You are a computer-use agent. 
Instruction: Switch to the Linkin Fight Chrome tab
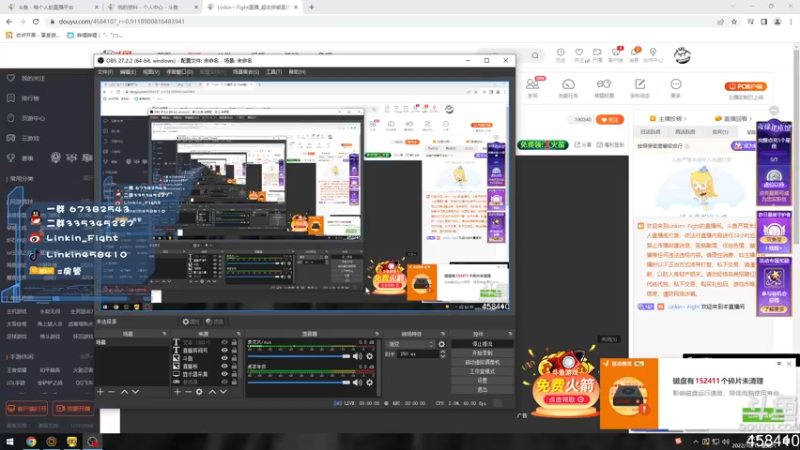coord(252,7)
